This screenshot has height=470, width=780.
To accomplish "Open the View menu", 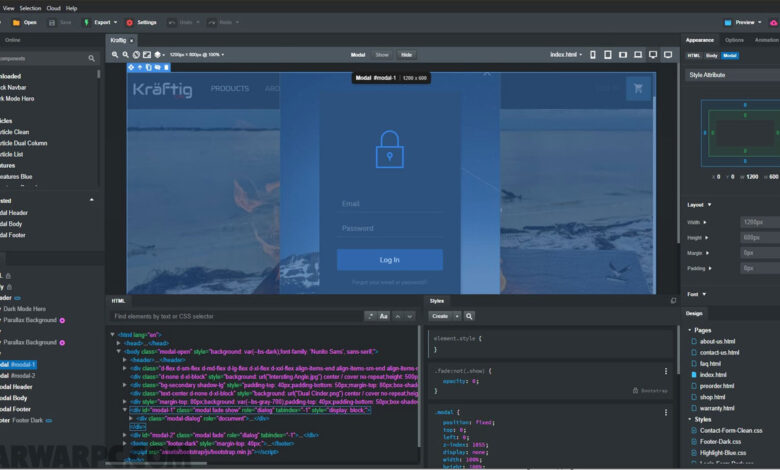I will (x=8, y=8).
